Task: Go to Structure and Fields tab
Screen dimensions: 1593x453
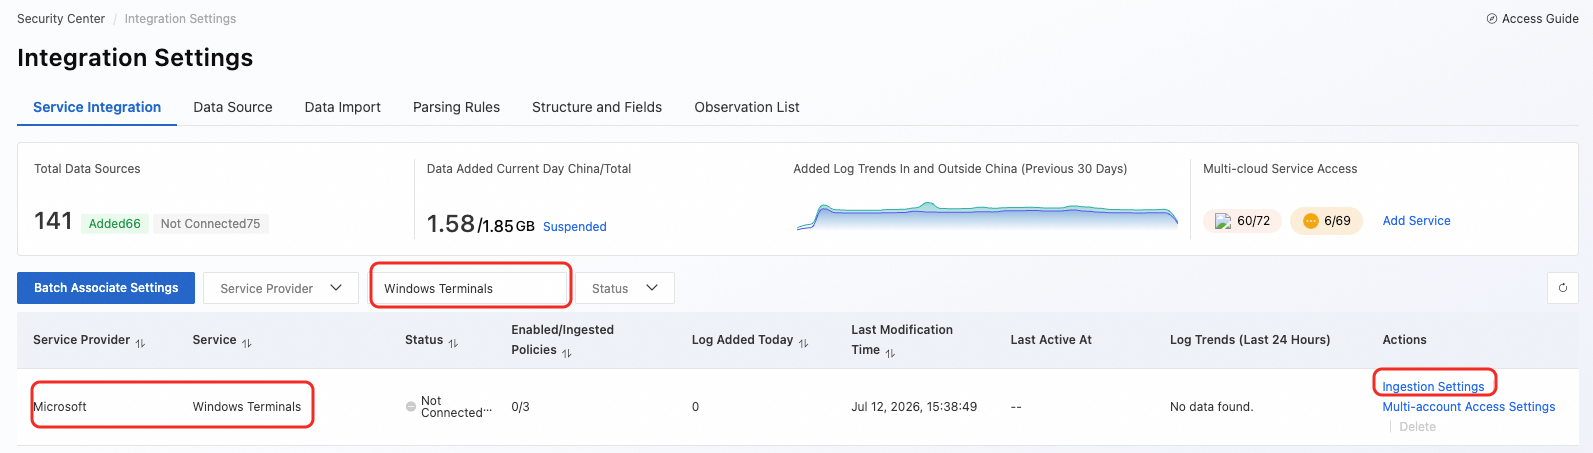Action: 597,107
